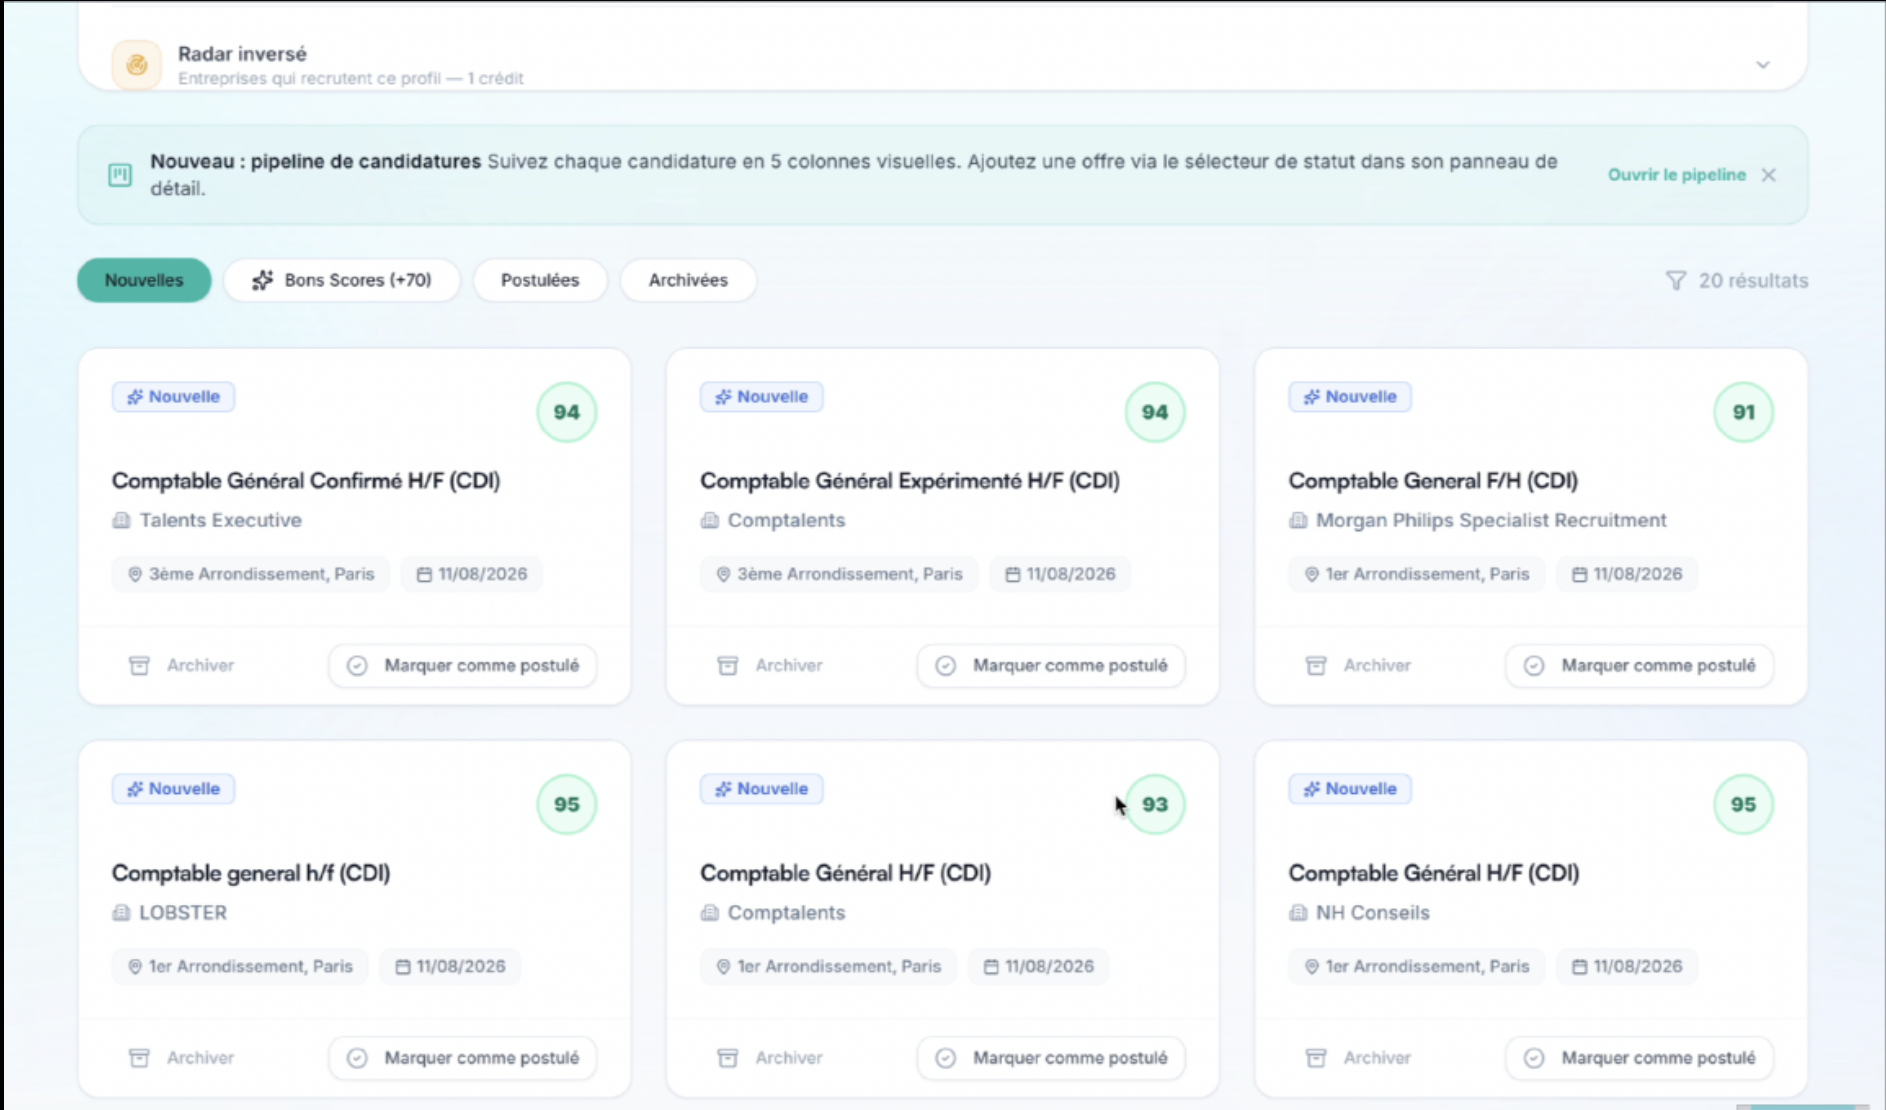Select the Nouvelles filter tab

(144, 280)
